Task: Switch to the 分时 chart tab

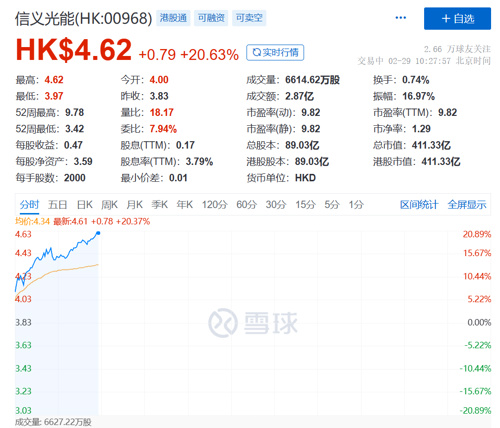Action: pos(29,204)
